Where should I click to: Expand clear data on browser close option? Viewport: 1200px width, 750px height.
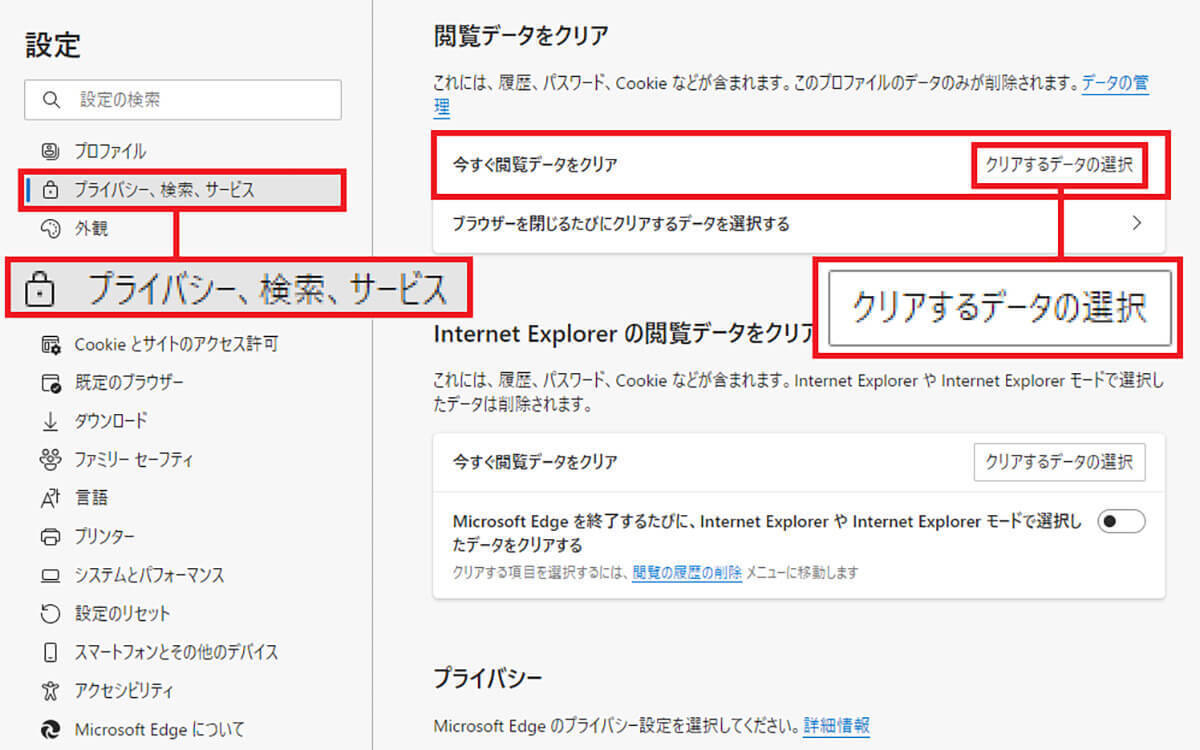click(x=1136, y=223)
